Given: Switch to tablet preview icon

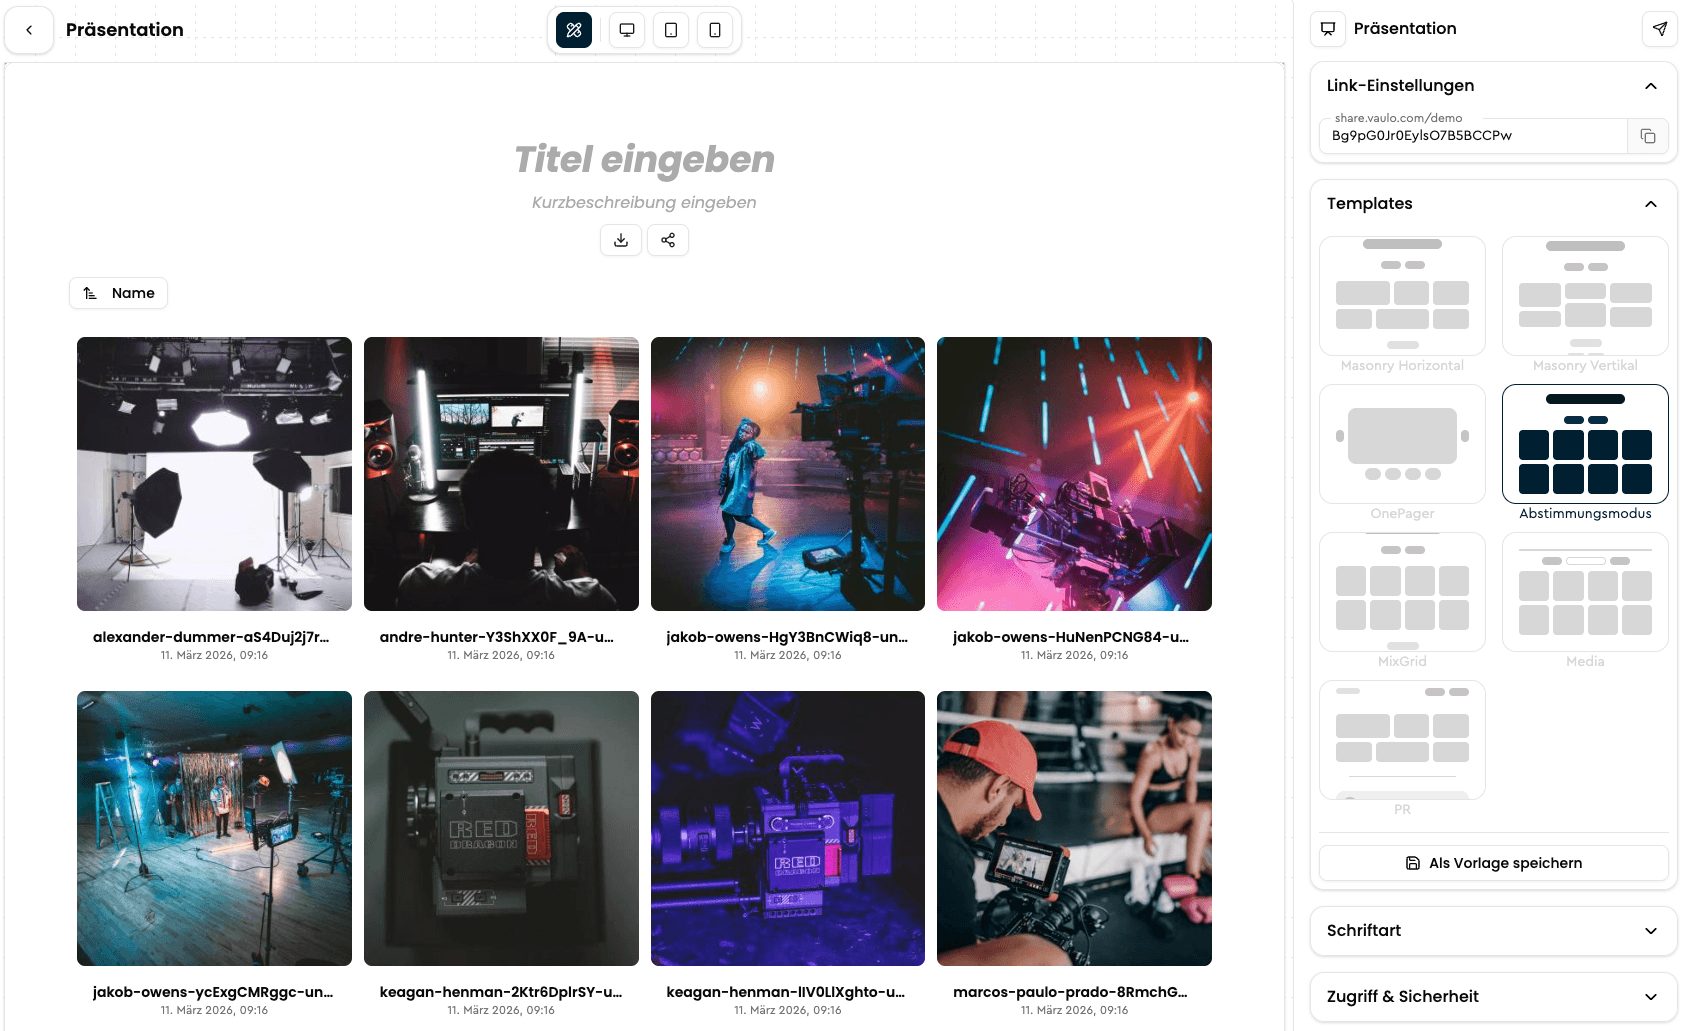Looking at the screenshot, I should click(671, 30).
